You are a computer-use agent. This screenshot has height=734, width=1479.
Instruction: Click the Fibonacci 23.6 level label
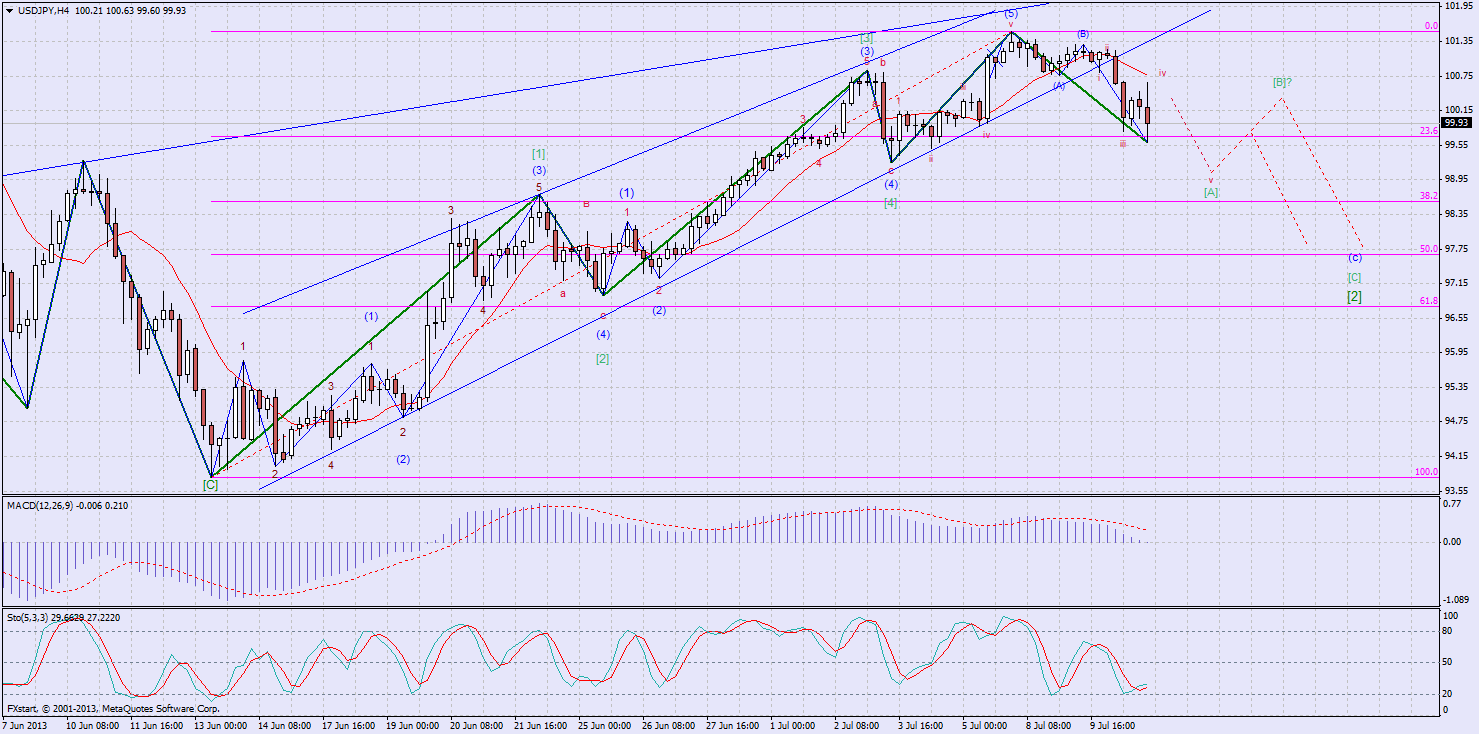(x=1428, y=131)
